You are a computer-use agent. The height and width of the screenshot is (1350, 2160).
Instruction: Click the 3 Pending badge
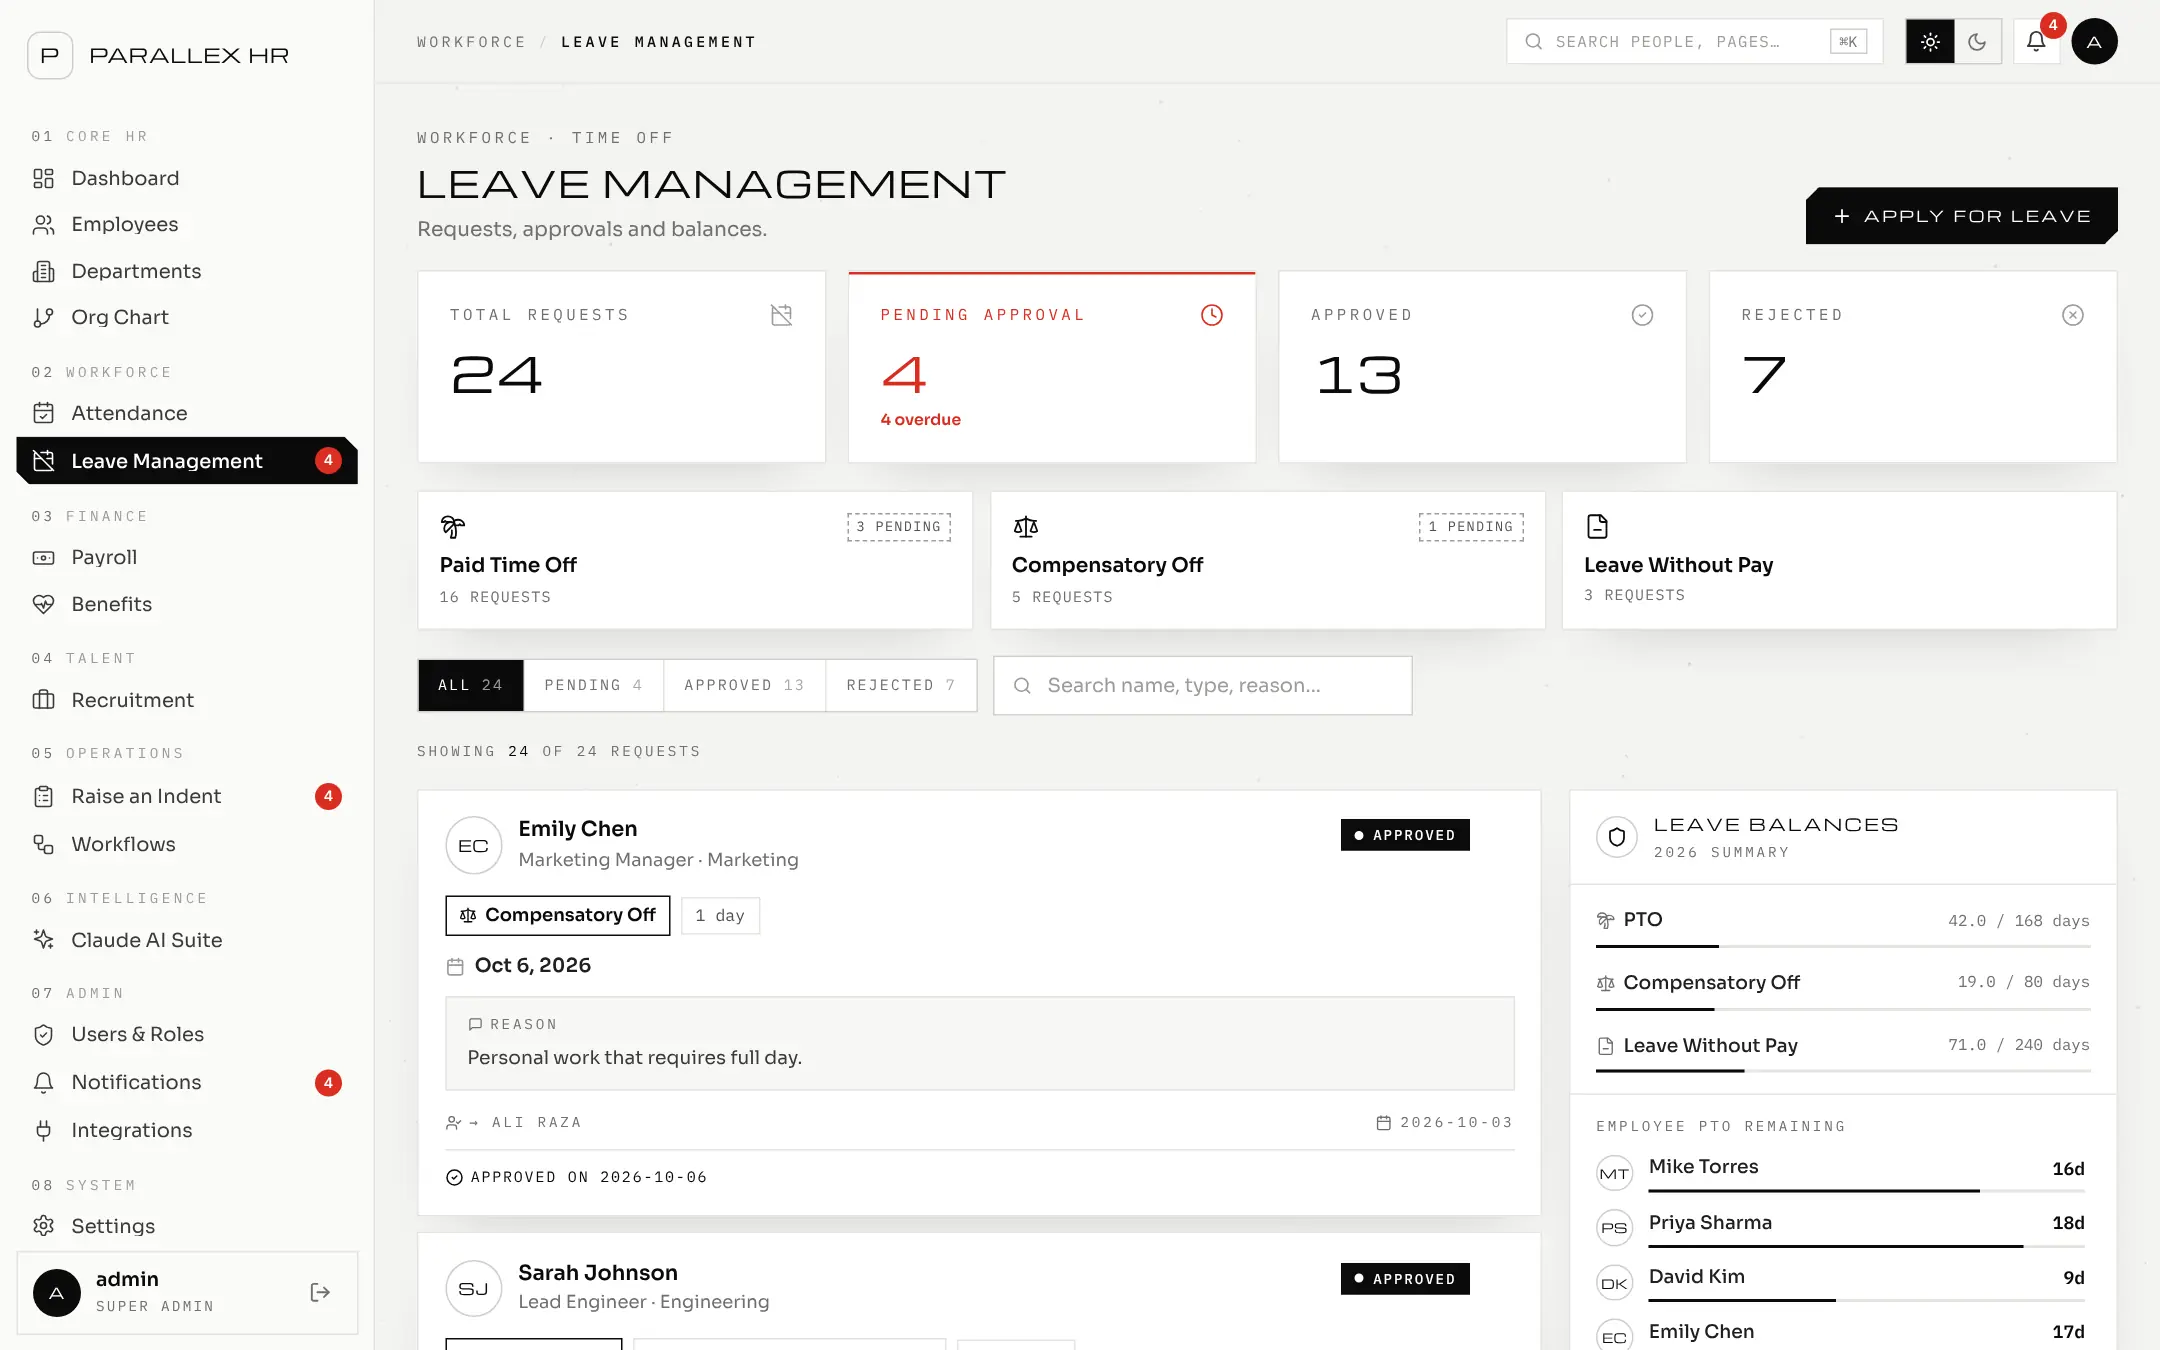click(x=899, y=527)
